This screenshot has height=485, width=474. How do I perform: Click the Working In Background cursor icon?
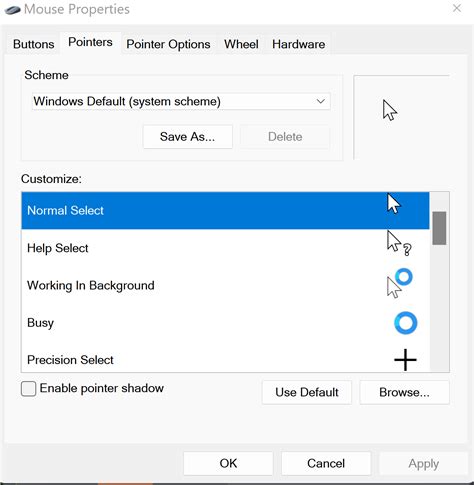coord(399,283)
